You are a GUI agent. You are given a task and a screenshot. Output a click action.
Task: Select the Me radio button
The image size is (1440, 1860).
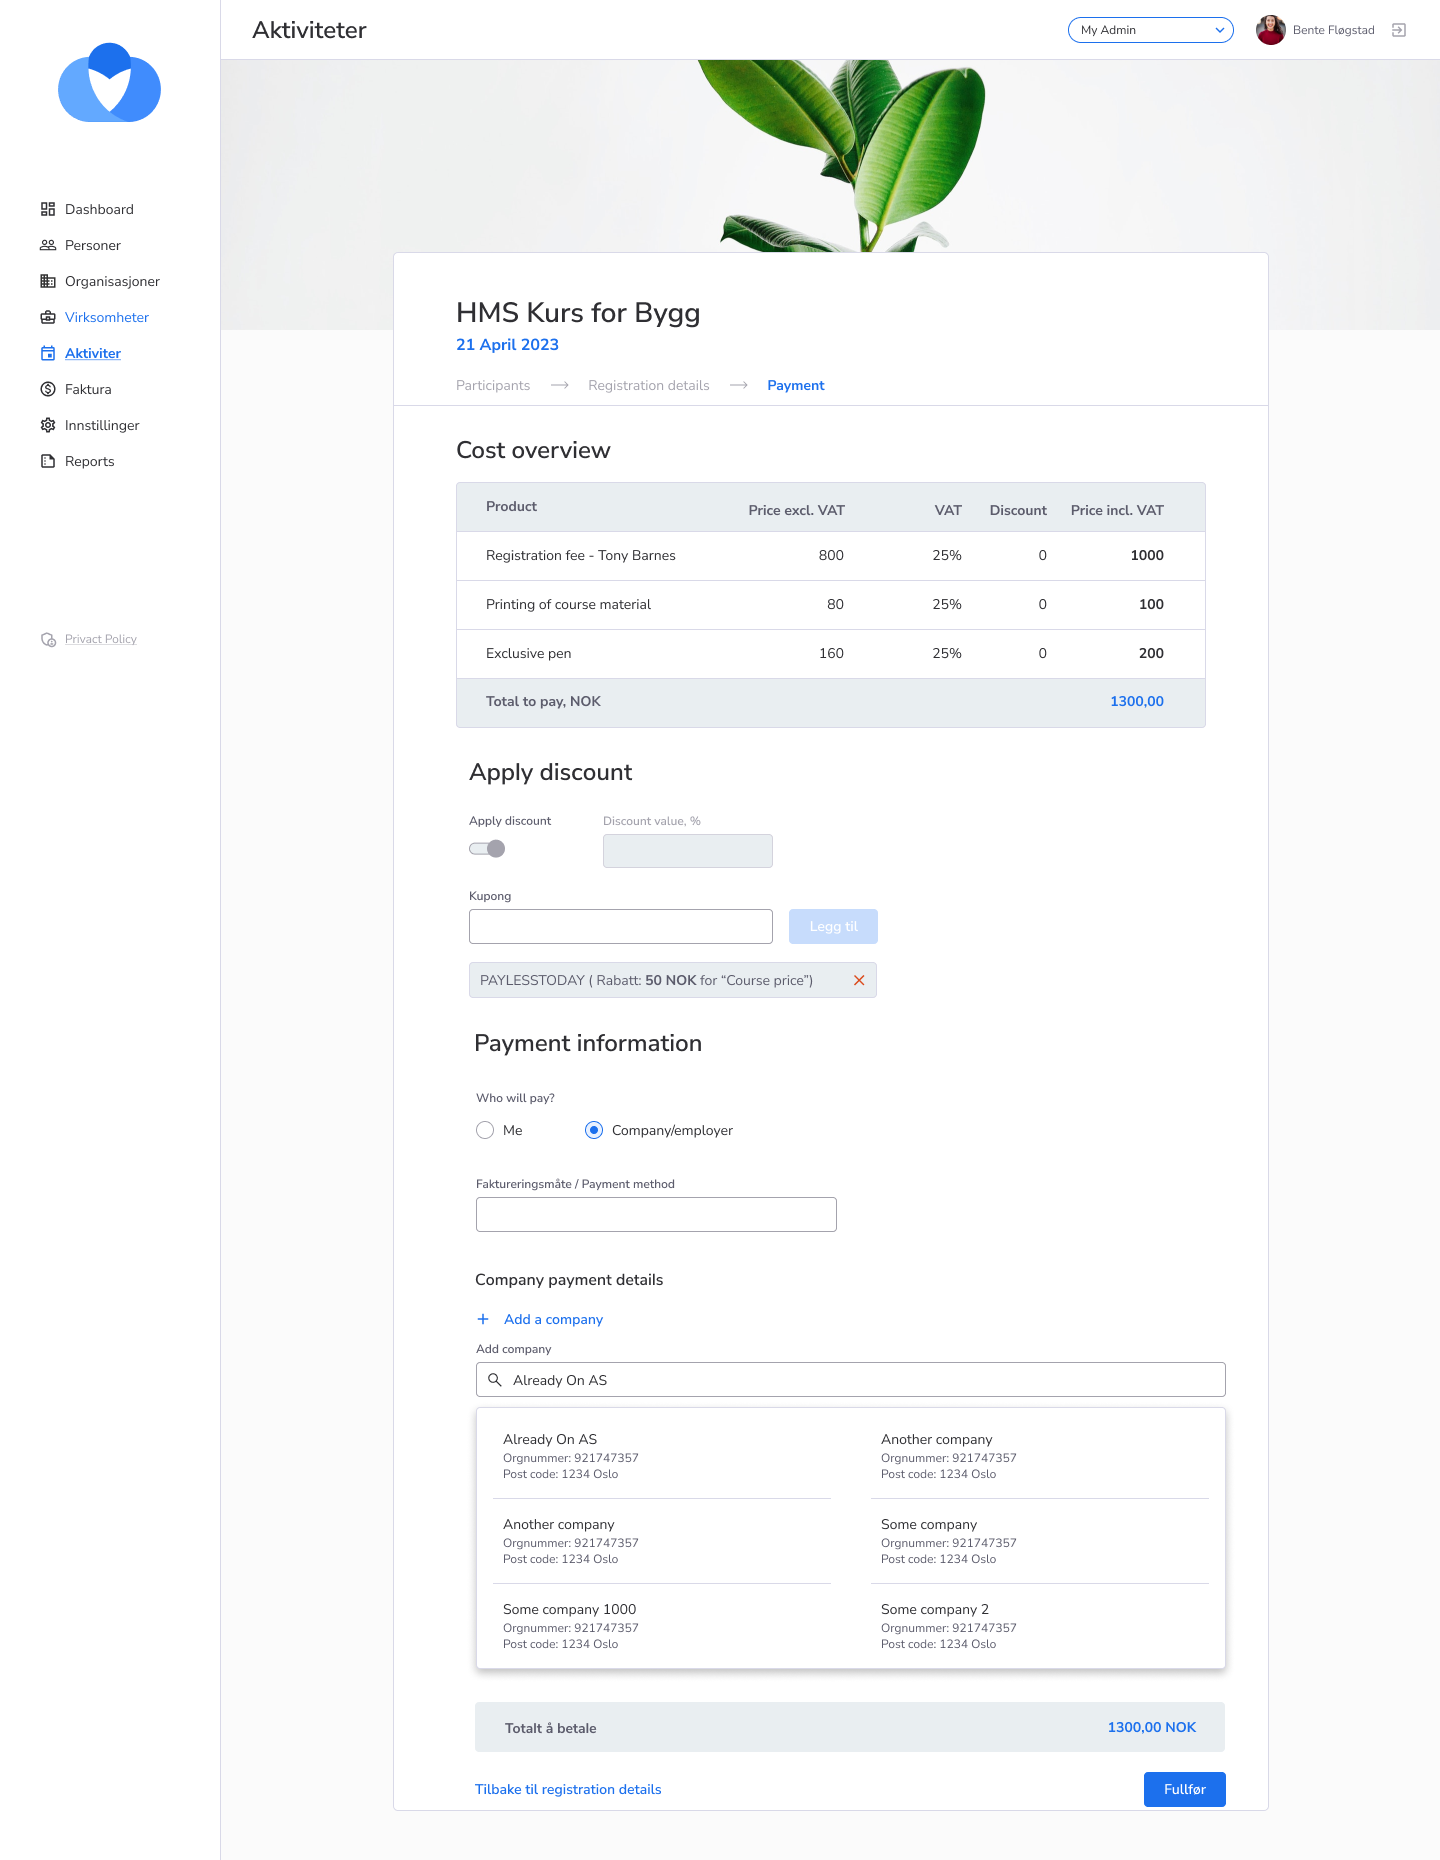coord(485,1130)
